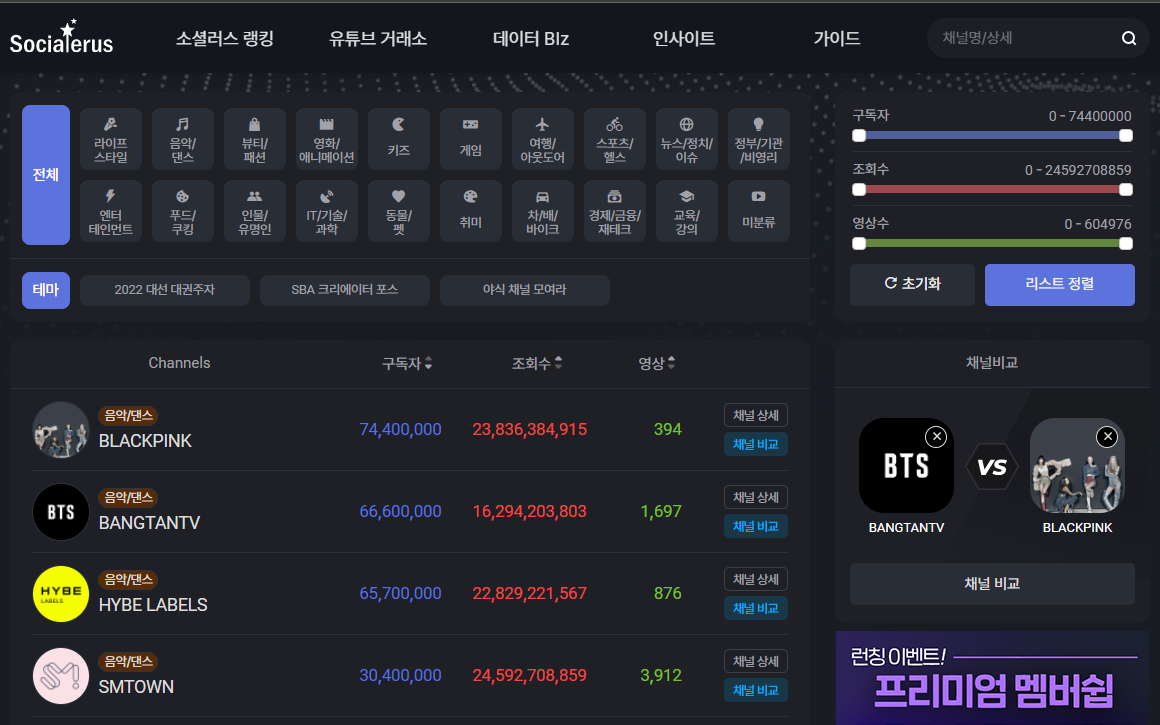The width and height of the screenshot is (1160, 725).
Task: Open 채널 상세 for SMTOWN
Action: pos(755,661)
